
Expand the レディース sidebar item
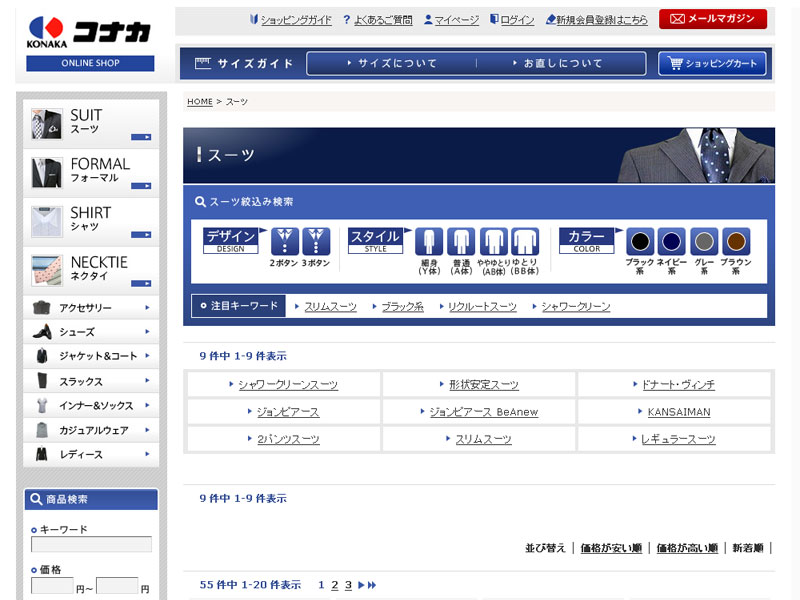[x=91, y=455]
